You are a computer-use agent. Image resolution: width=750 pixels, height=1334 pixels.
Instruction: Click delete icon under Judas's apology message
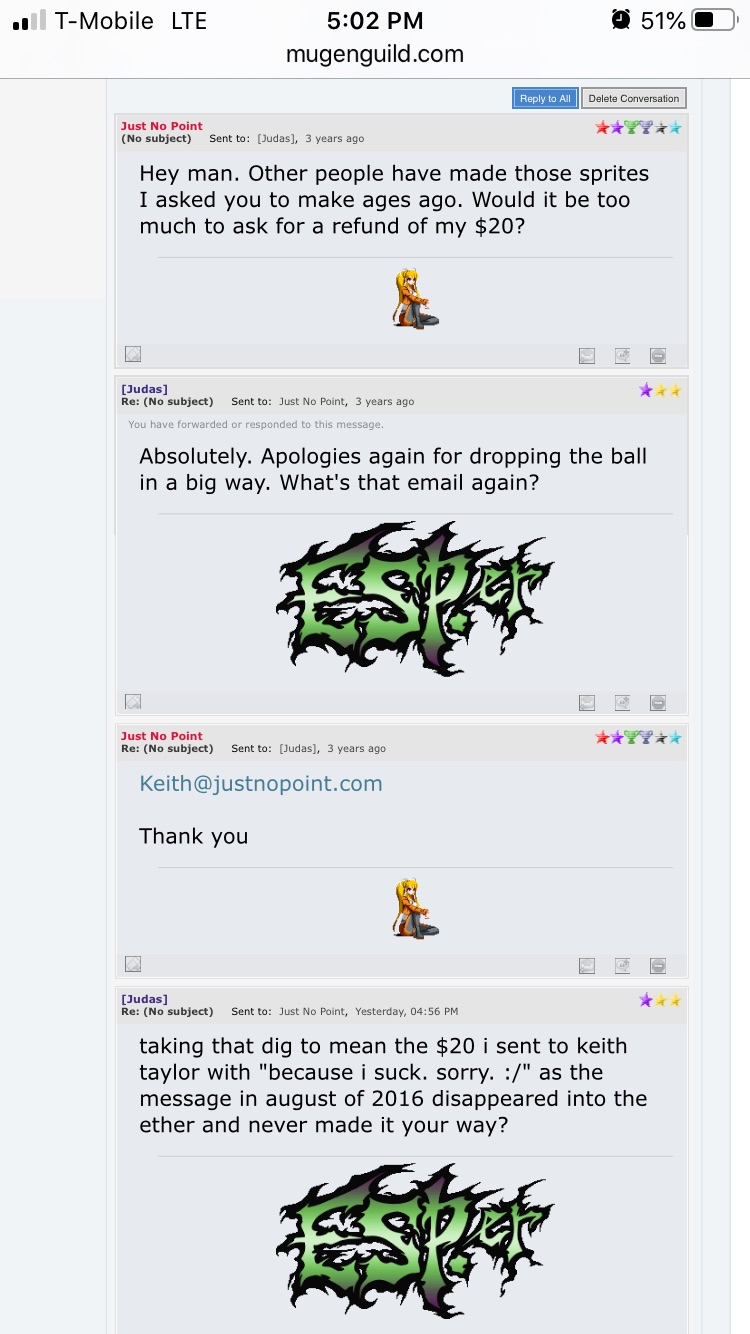click(657, 703)
